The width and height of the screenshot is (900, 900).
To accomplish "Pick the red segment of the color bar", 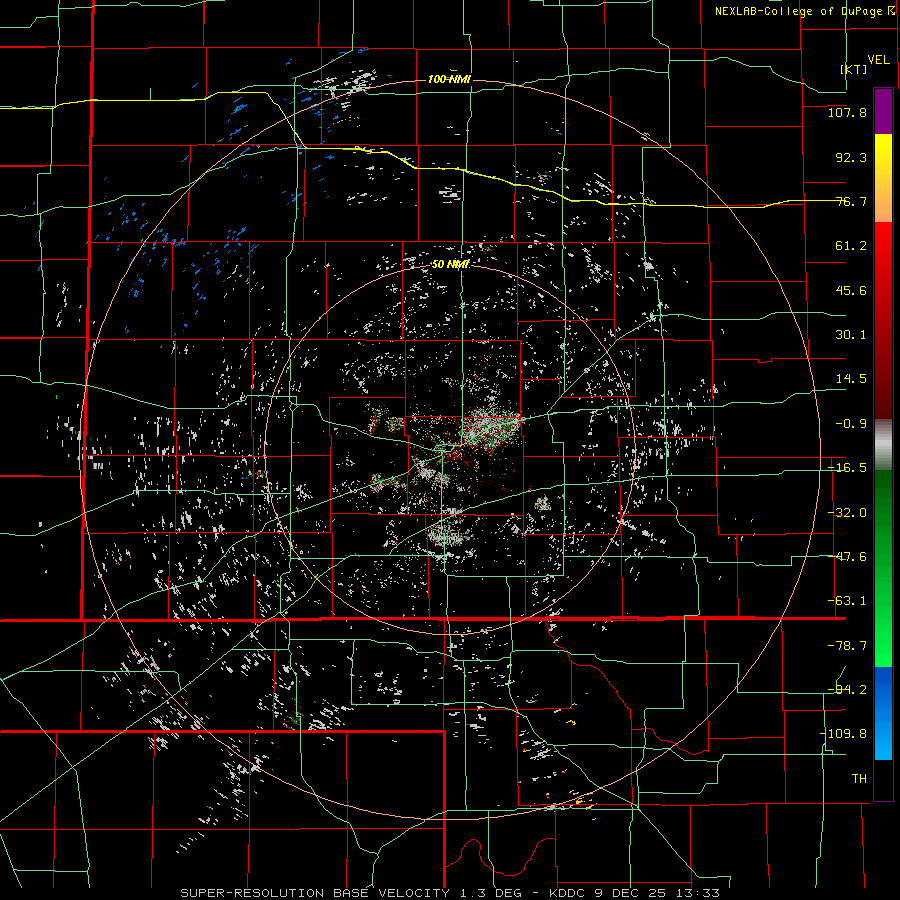I will click(x=883, y=320).
